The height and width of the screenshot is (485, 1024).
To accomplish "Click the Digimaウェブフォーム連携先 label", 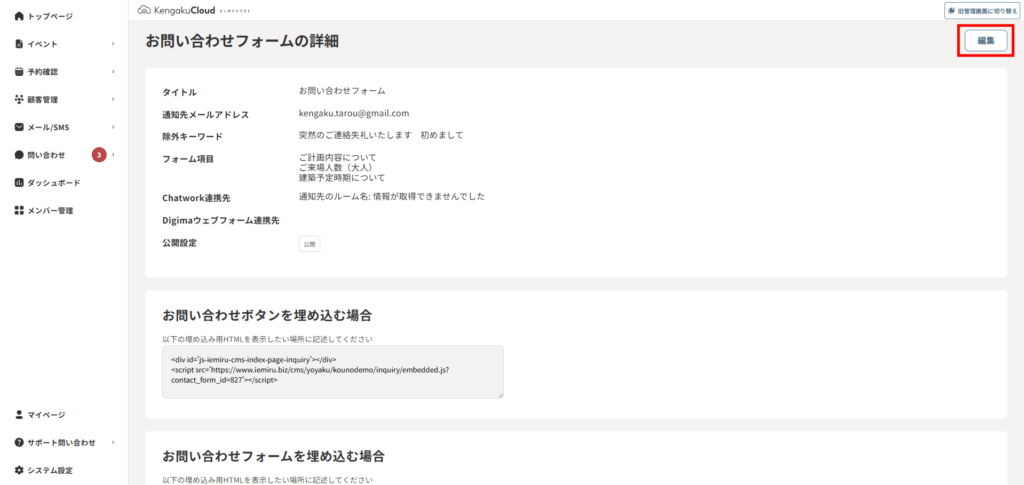I will point(221,221).
